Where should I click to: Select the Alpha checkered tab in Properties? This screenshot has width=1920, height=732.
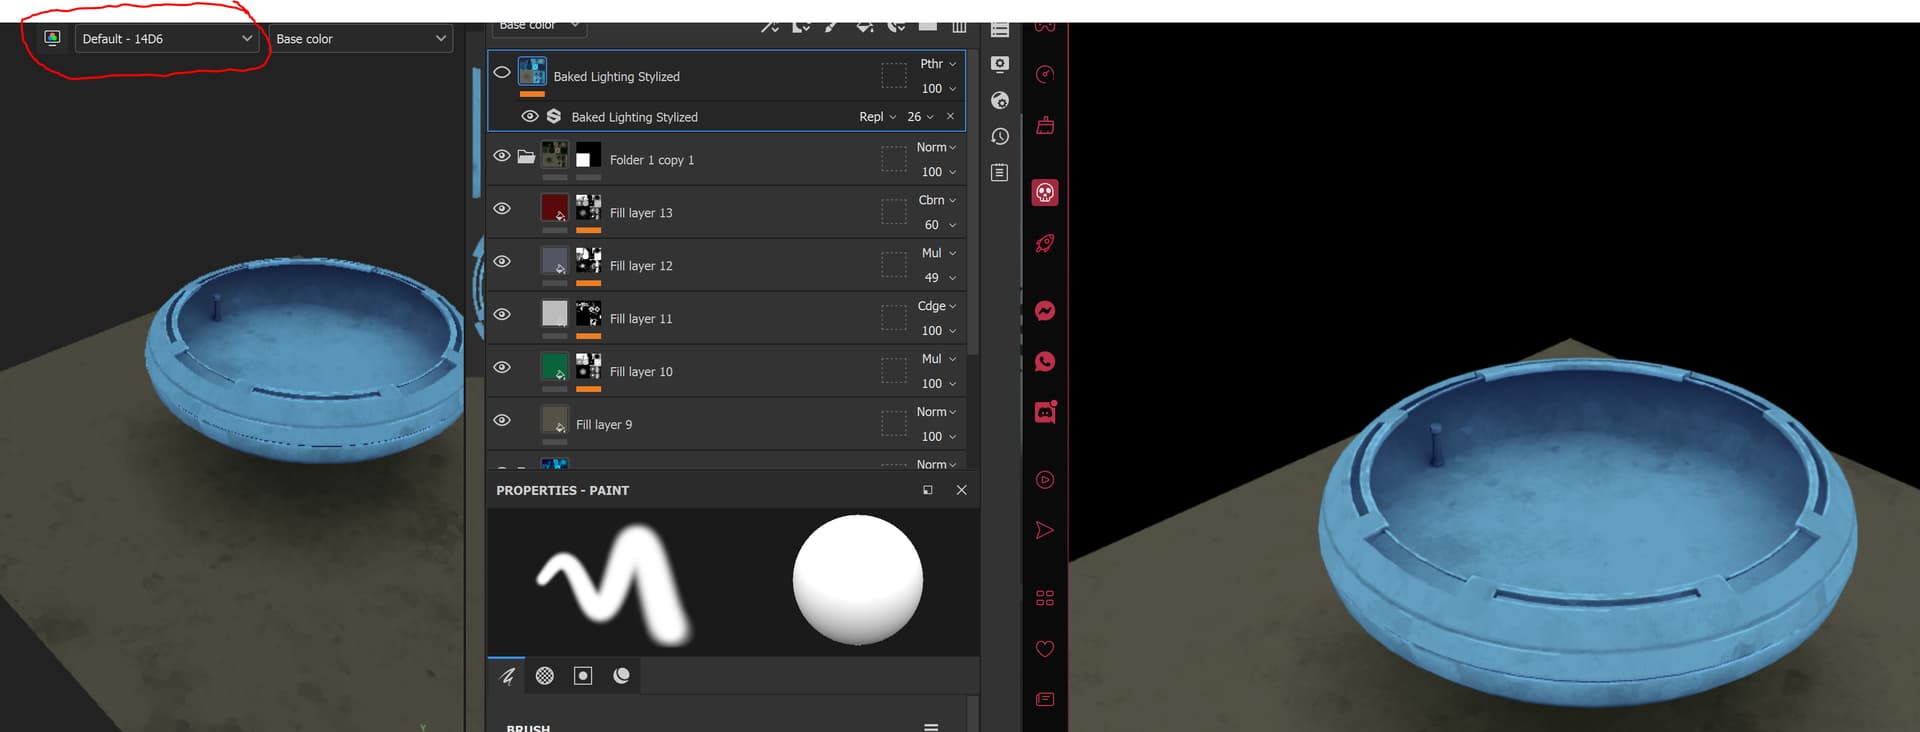point(545,676)
